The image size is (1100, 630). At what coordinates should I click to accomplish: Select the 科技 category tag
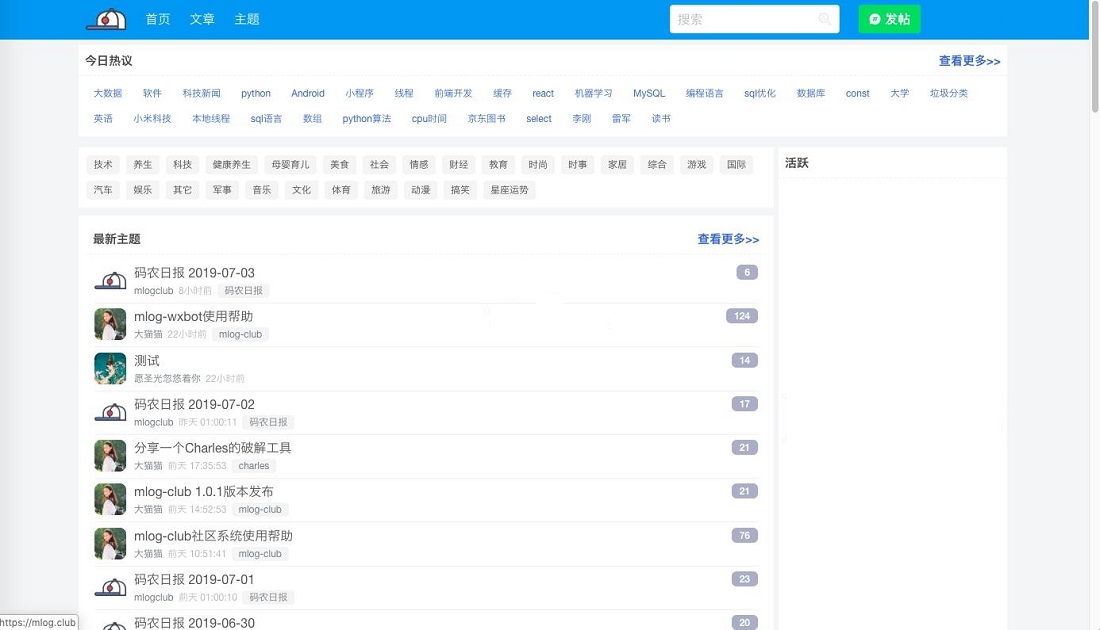[181, 164]
